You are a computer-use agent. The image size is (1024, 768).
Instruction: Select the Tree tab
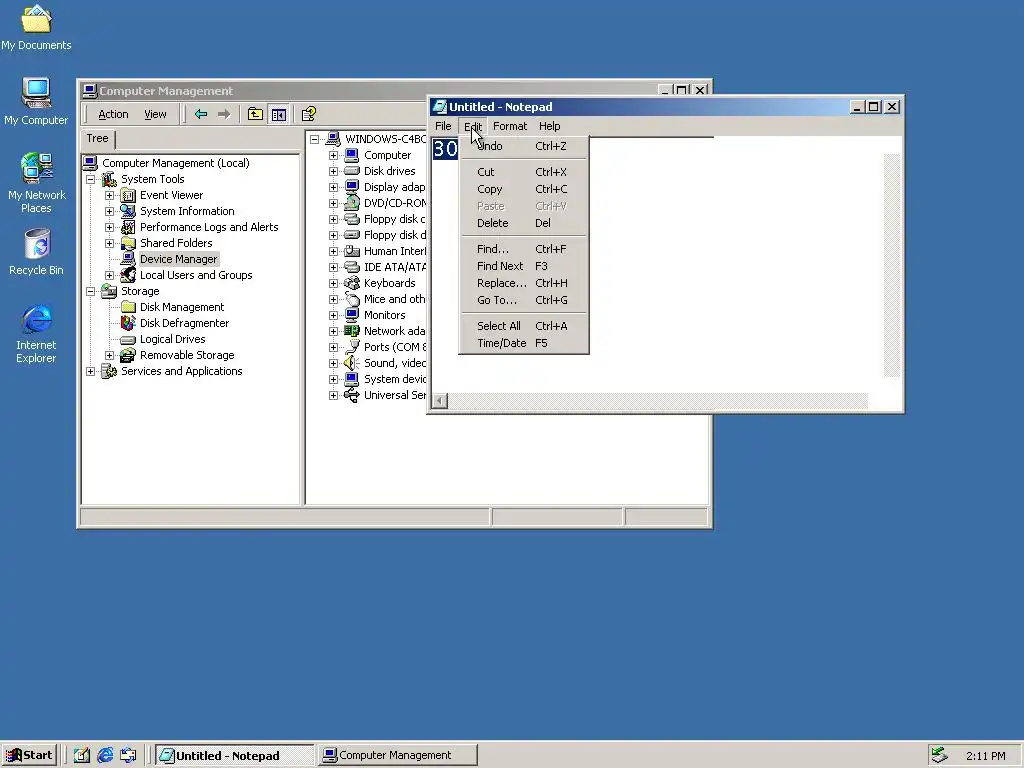tap(97, 138)
